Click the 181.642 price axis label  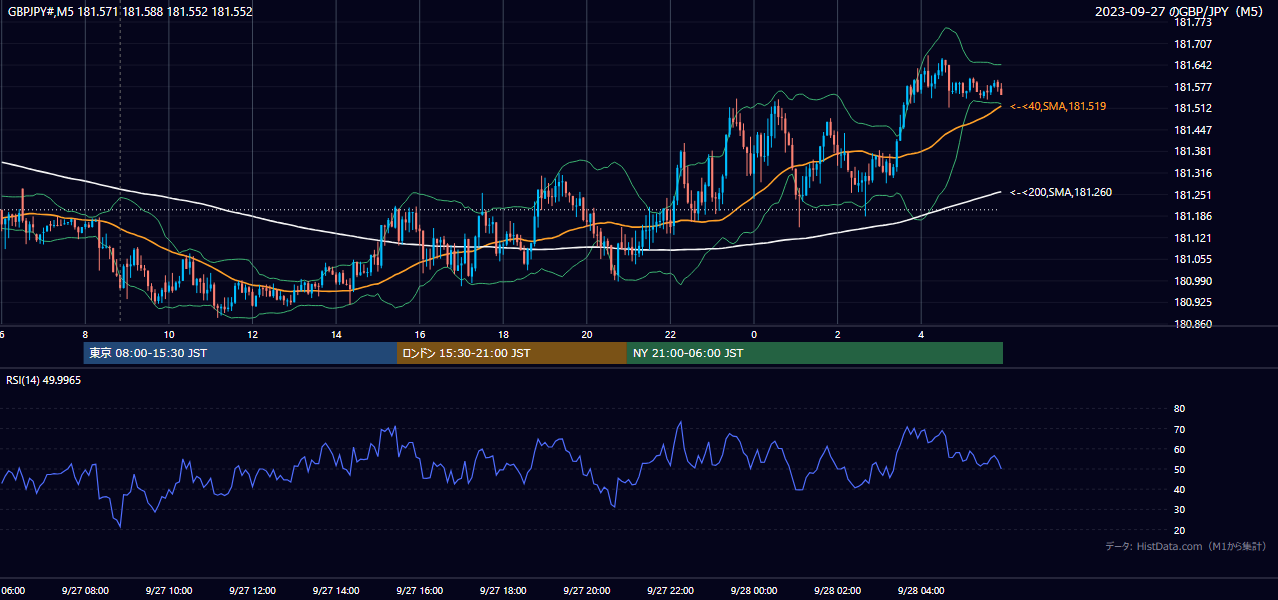pos(1193,66)
